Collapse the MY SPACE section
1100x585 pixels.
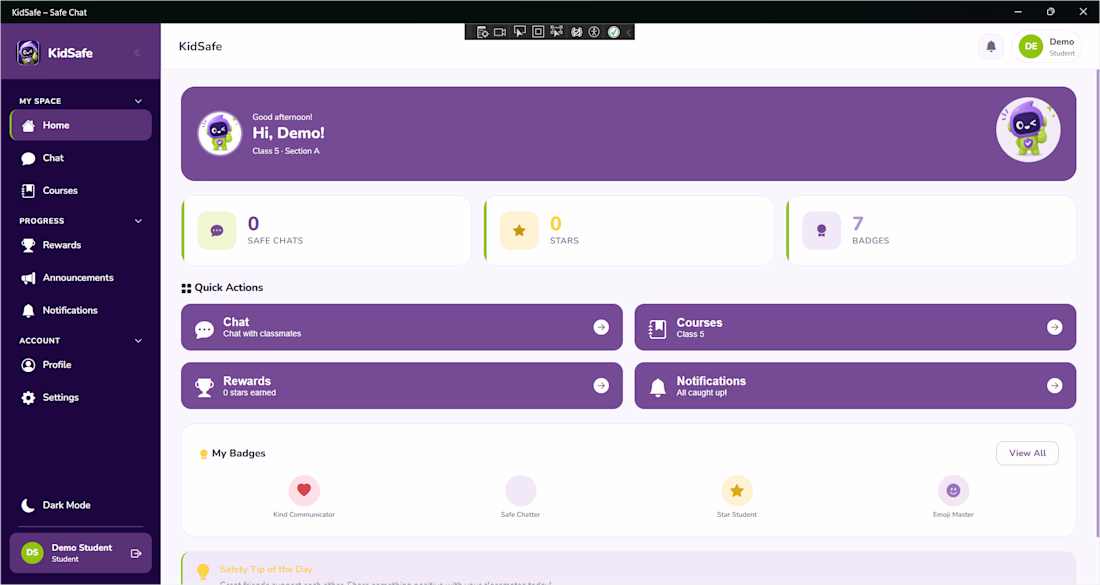tap(138, 101)
